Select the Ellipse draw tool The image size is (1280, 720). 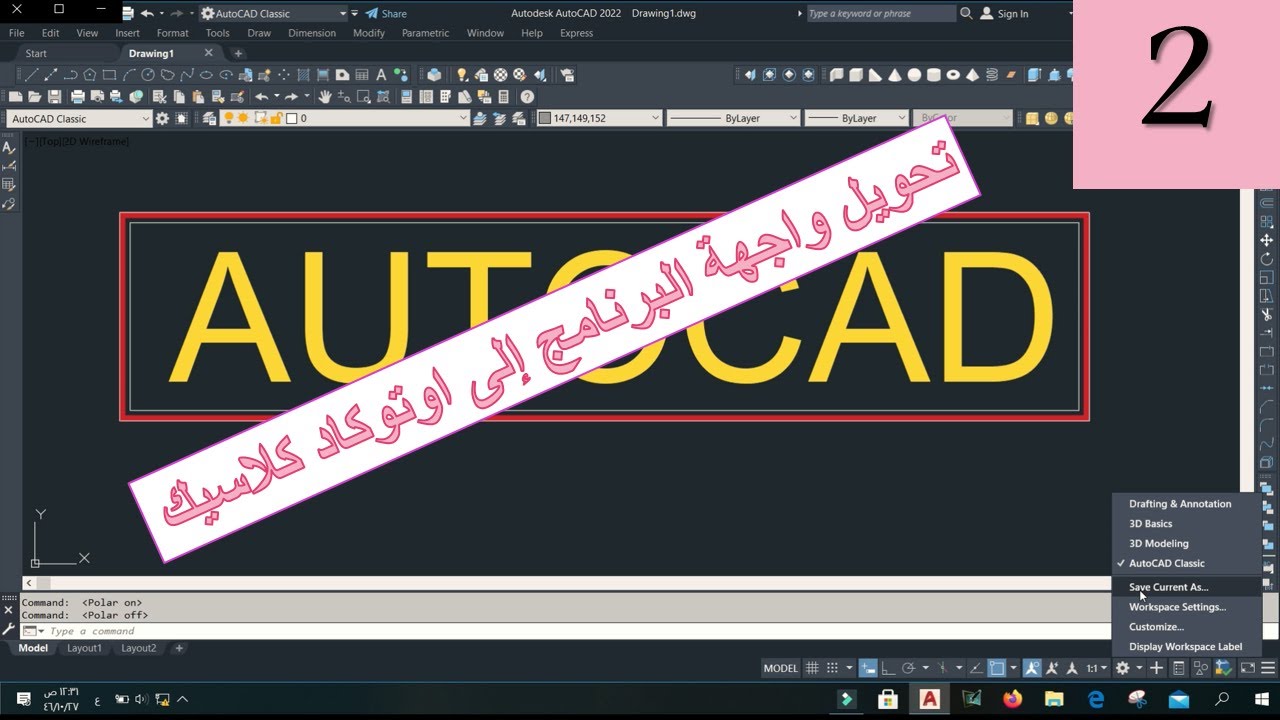pyautogui.click(x=206, y=75)
